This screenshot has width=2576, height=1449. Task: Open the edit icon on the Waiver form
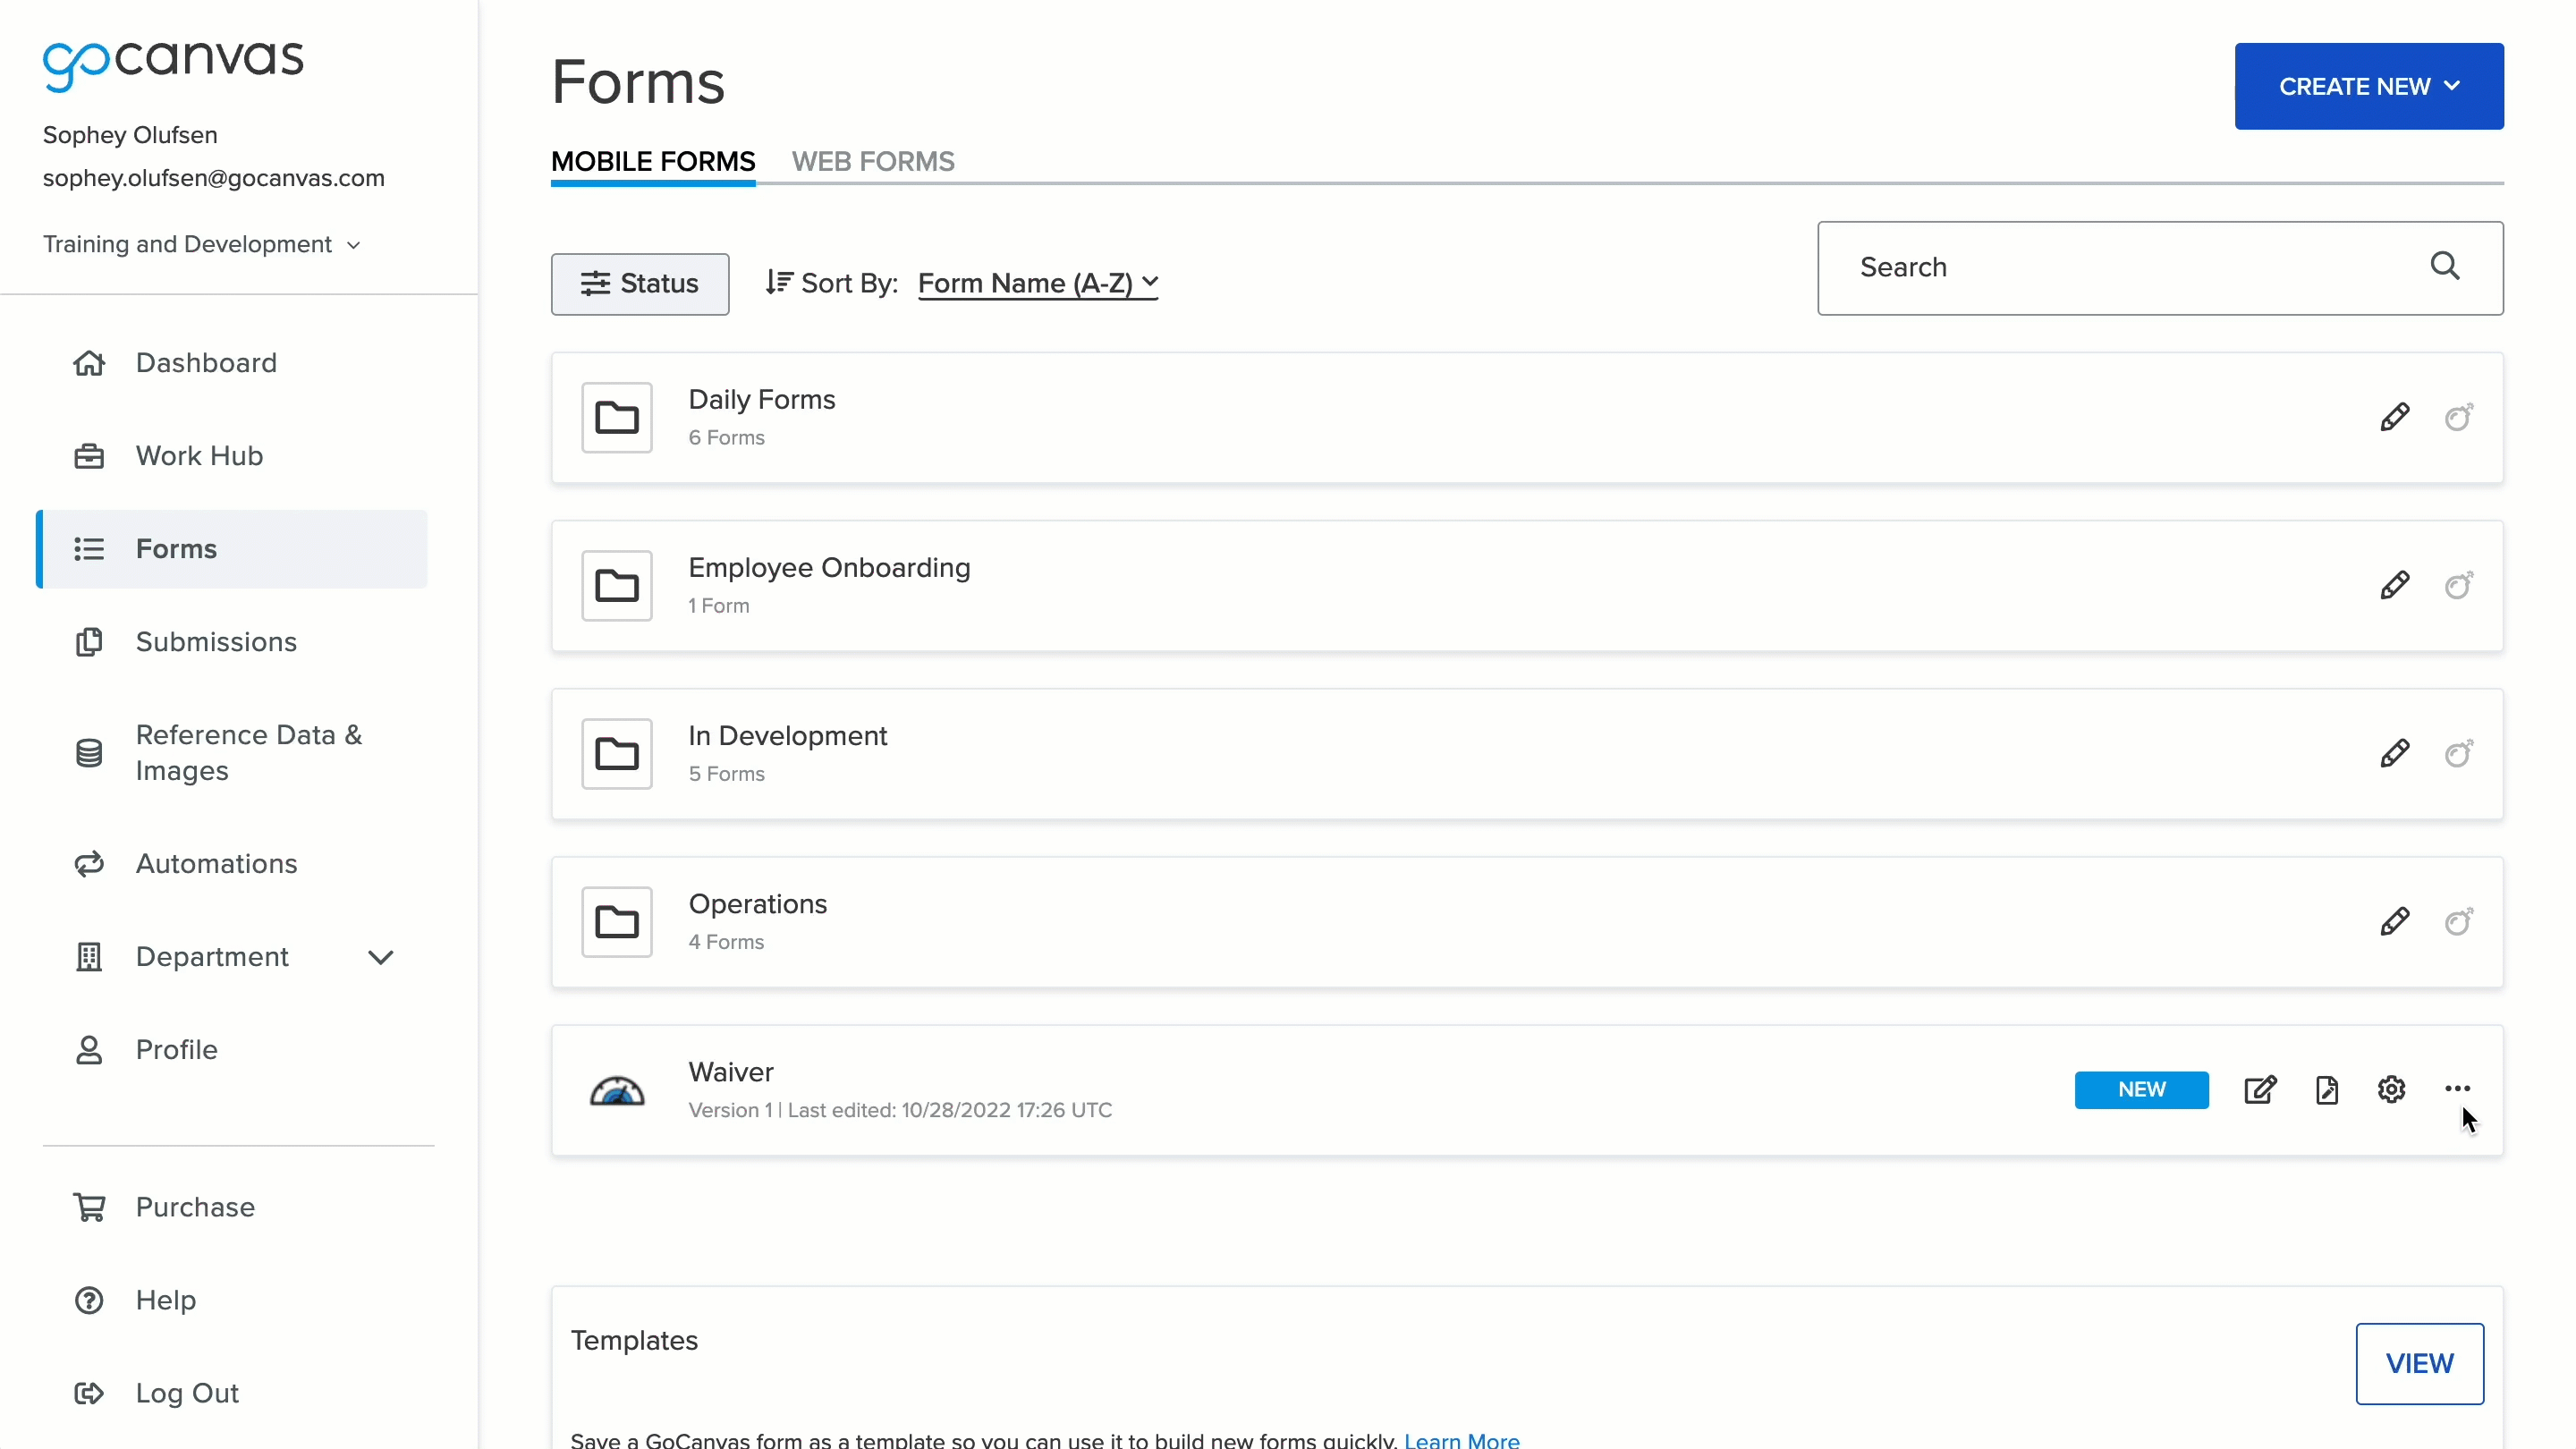pos(2261,1090)
